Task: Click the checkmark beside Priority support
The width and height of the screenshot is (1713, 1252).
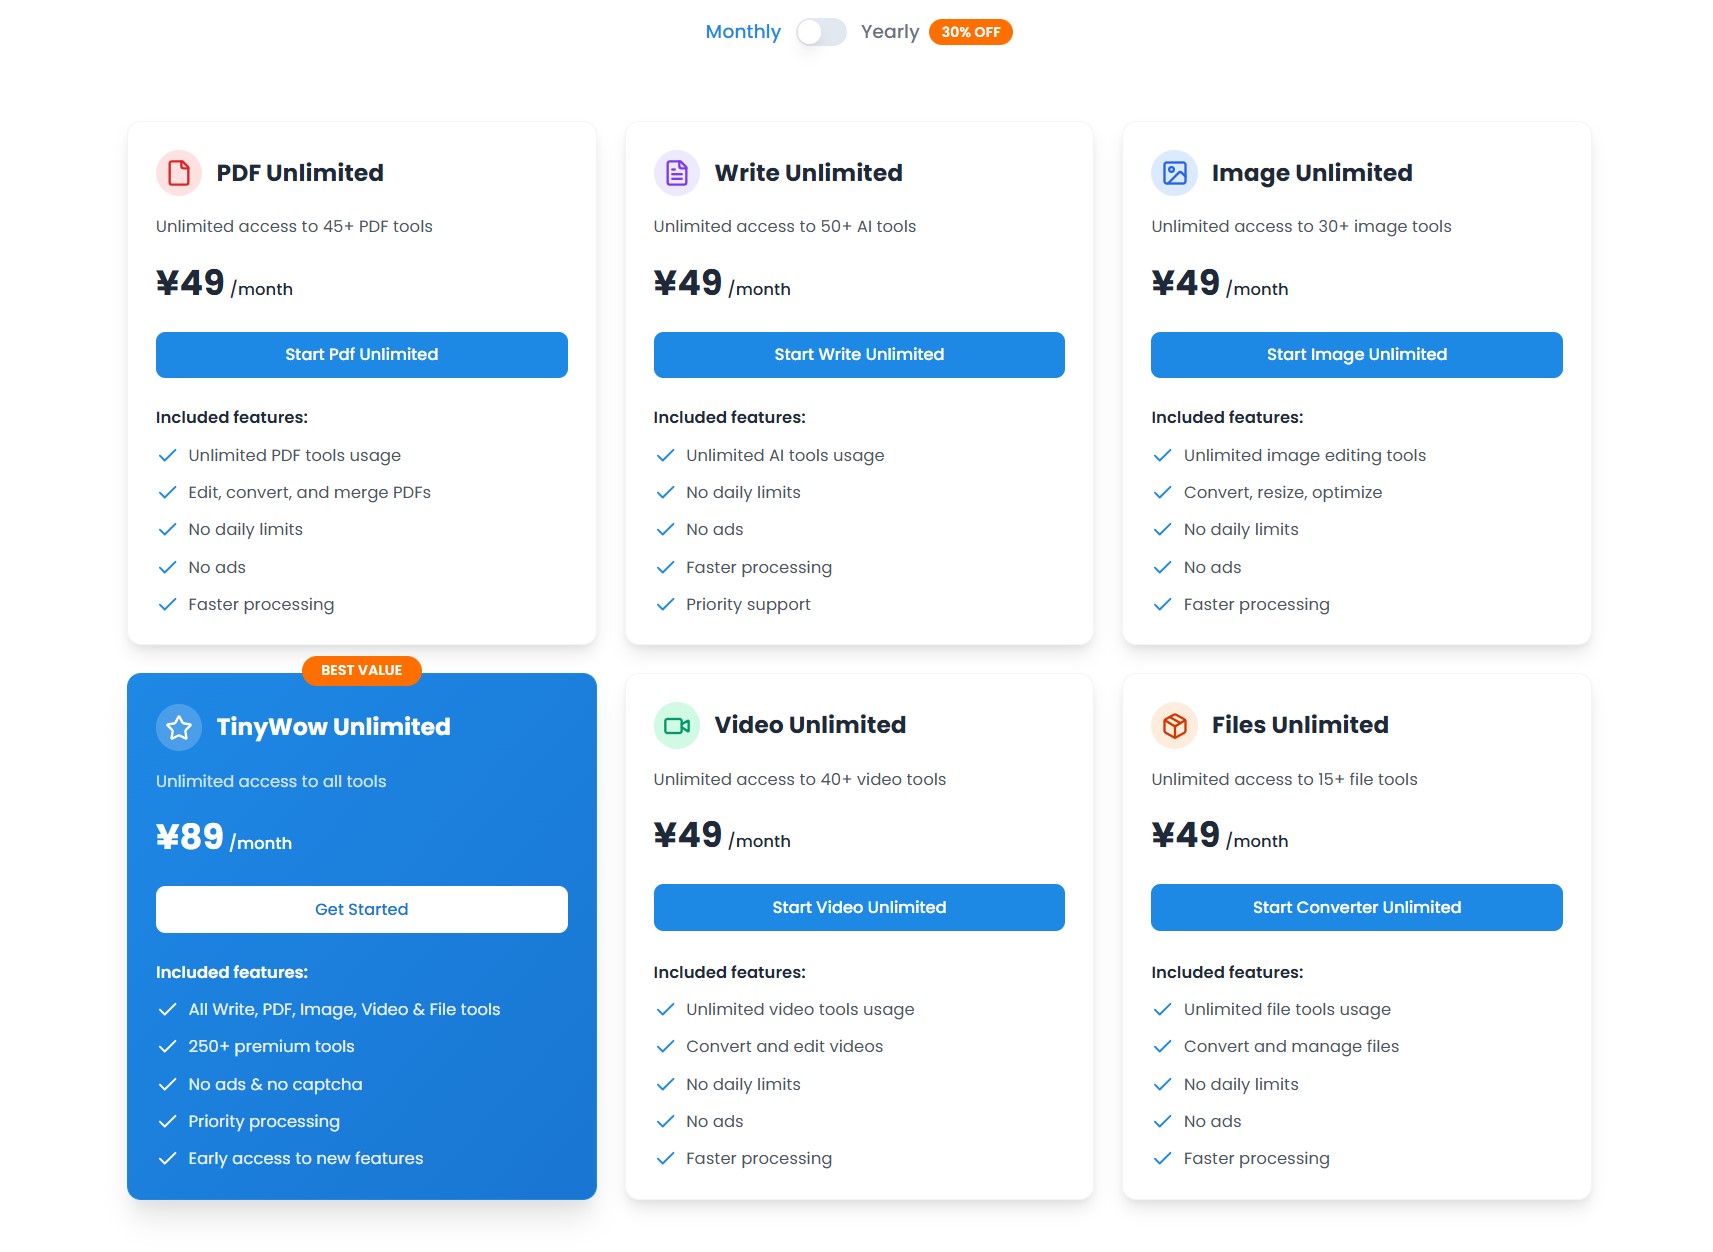Action: pyautogui.click(x=665, y=605)
